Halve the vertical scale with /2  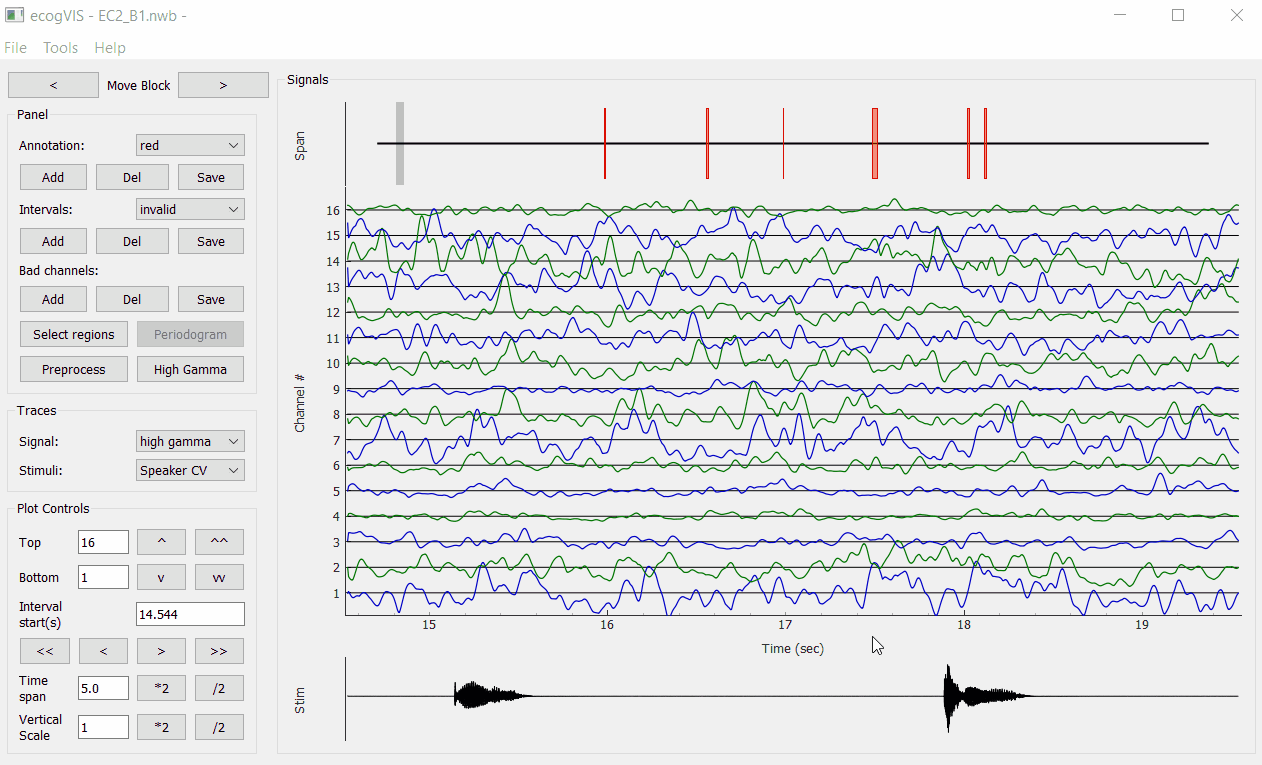(x=219, y=727)
